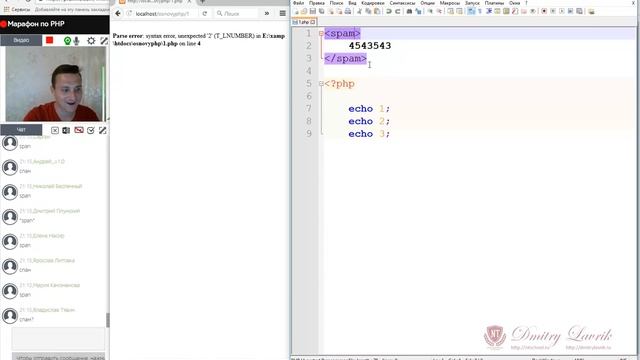
Task: Open the Поиск menu in Notepad++
Action: 336,3
